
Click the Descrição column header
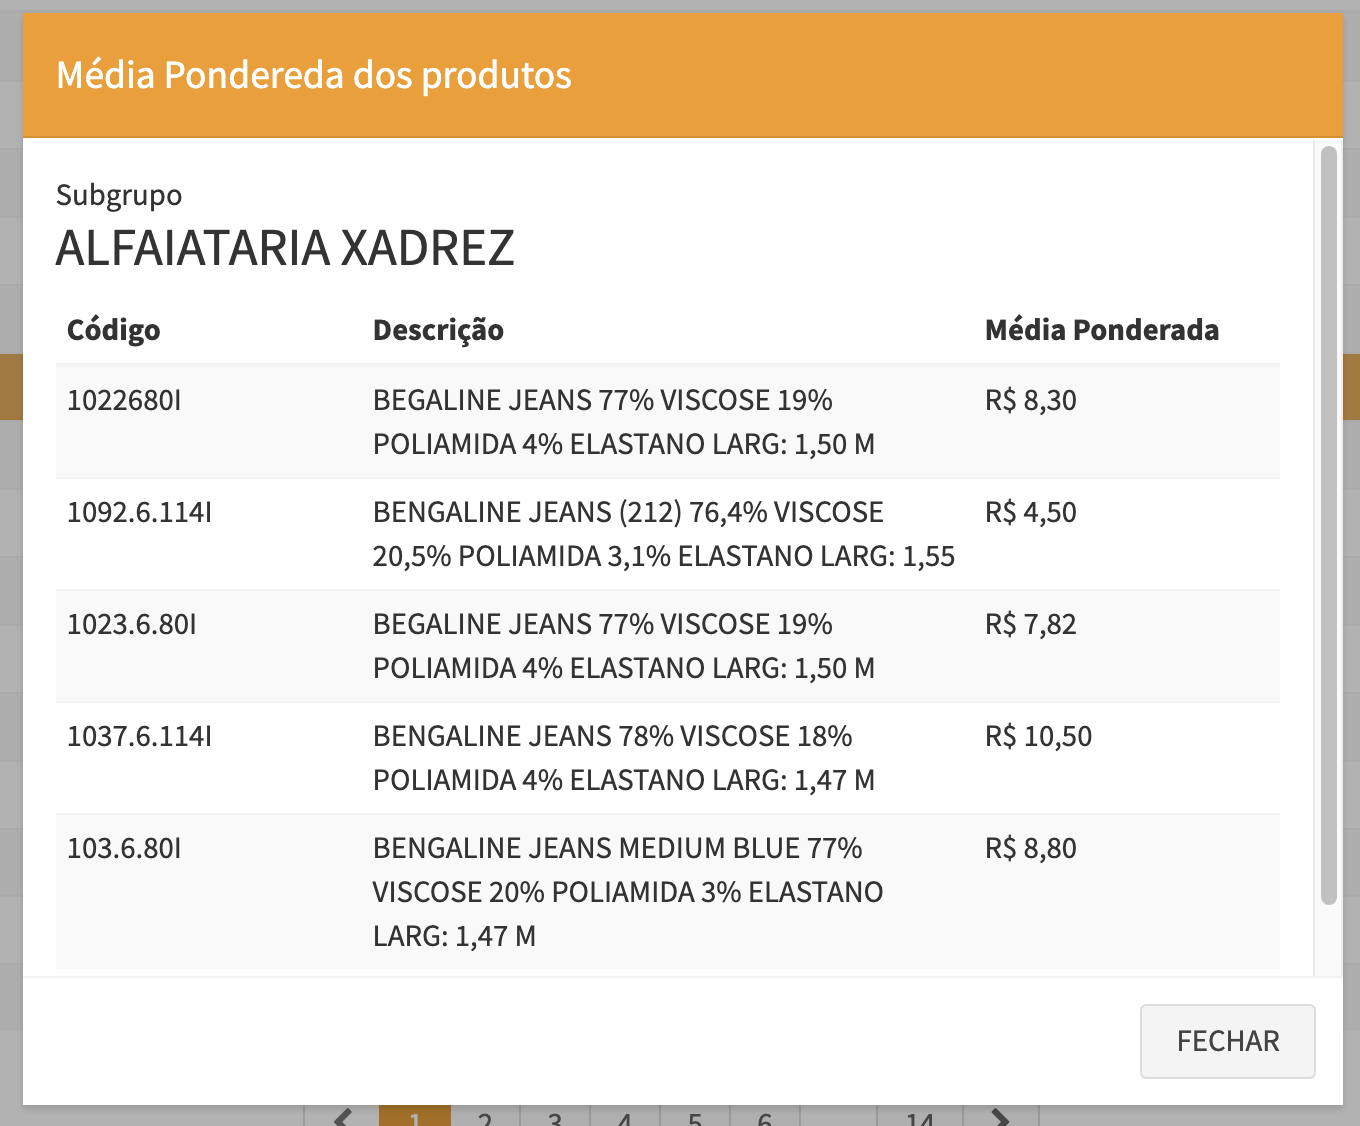(x=438, y=330)
